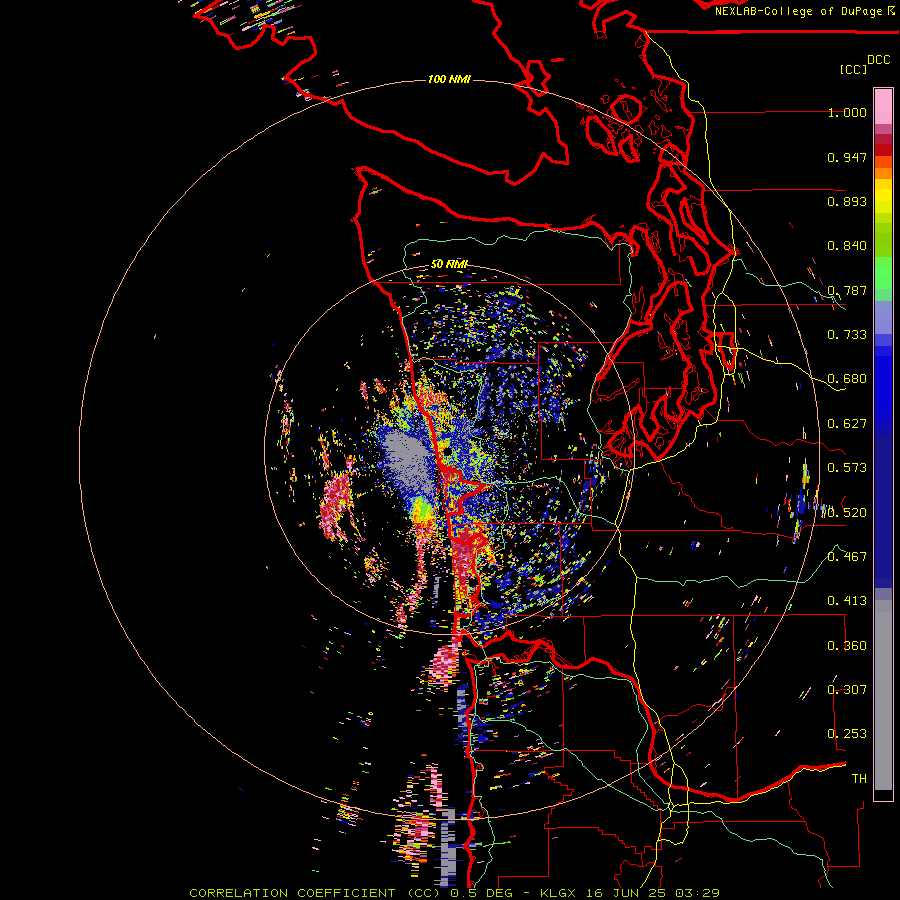Click the 0.573 scale value
This screenshot has width=900, height=900.
tap(847, 468)
